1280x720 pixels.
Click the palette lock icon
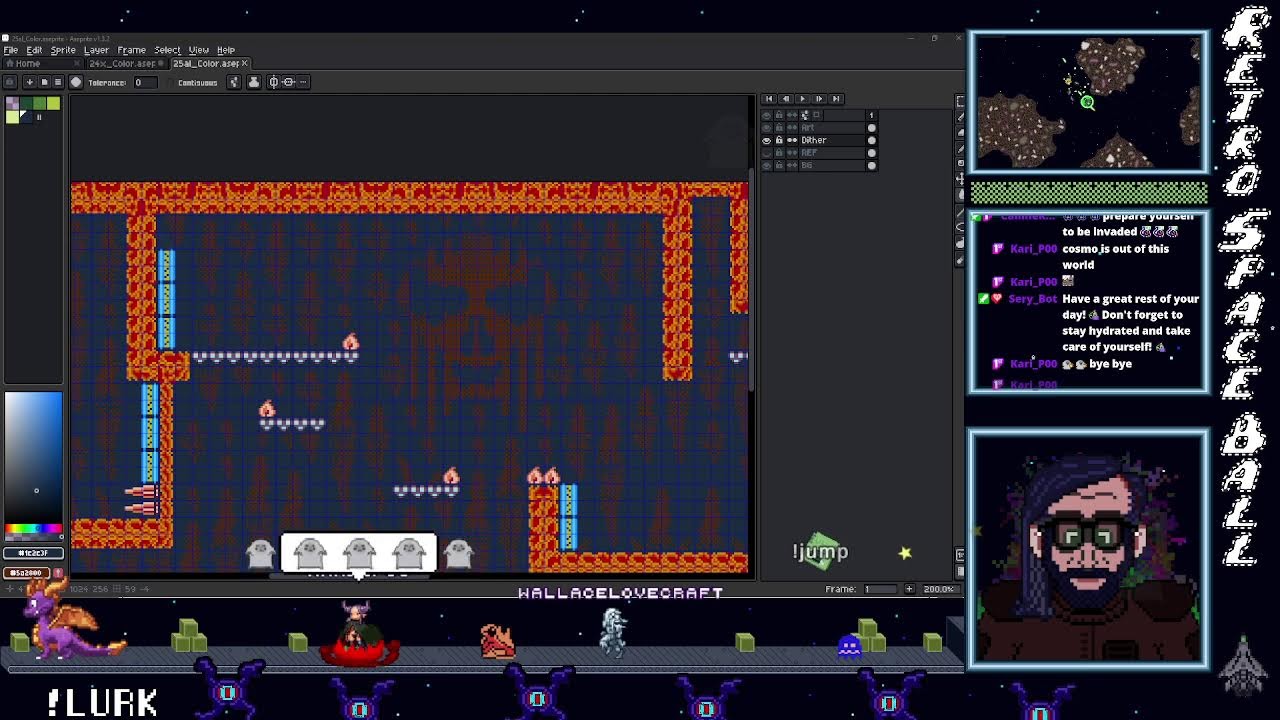[x=9, y=82]
